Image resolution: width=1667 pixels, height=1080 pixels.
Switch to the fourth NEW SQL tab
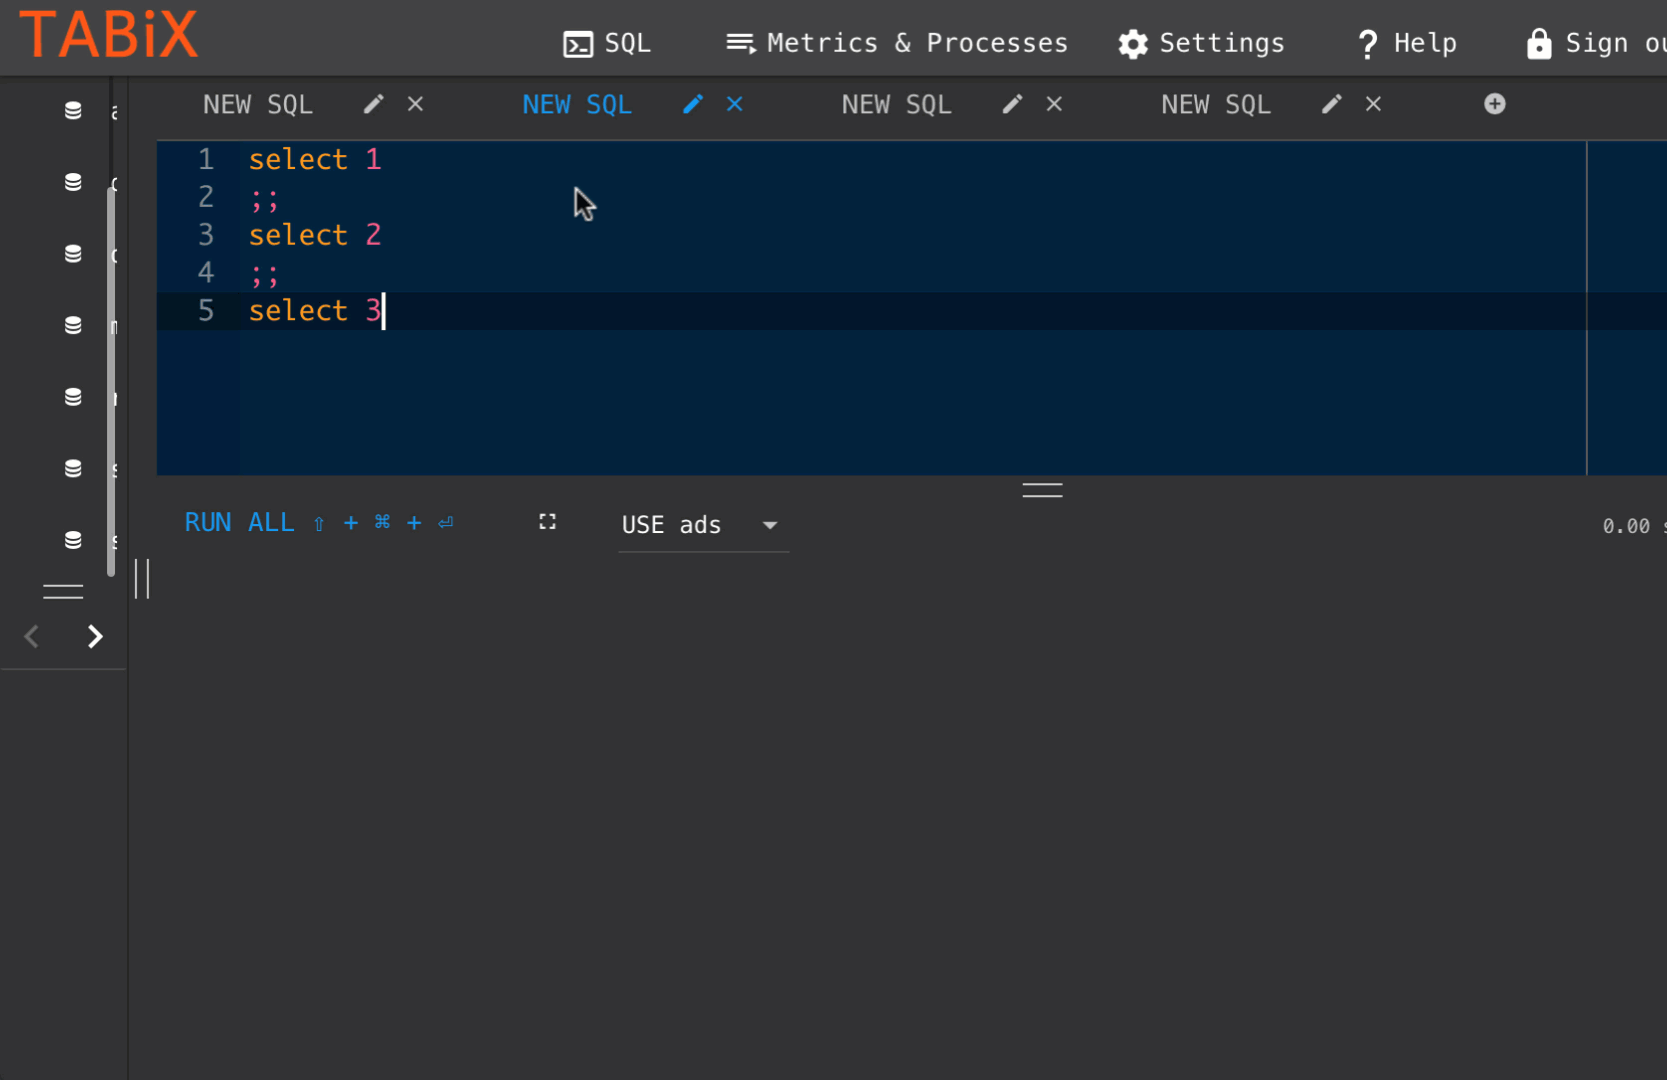coord(1216,103)
